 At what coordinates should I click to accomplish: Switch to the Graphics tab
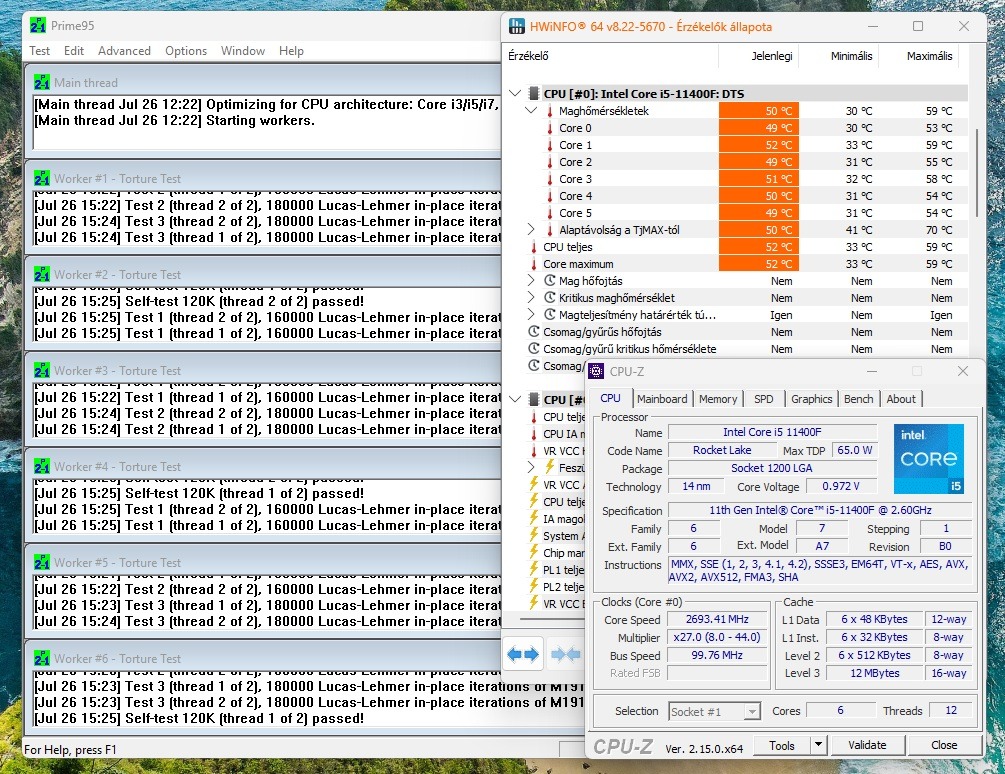(x=811, y=399)
